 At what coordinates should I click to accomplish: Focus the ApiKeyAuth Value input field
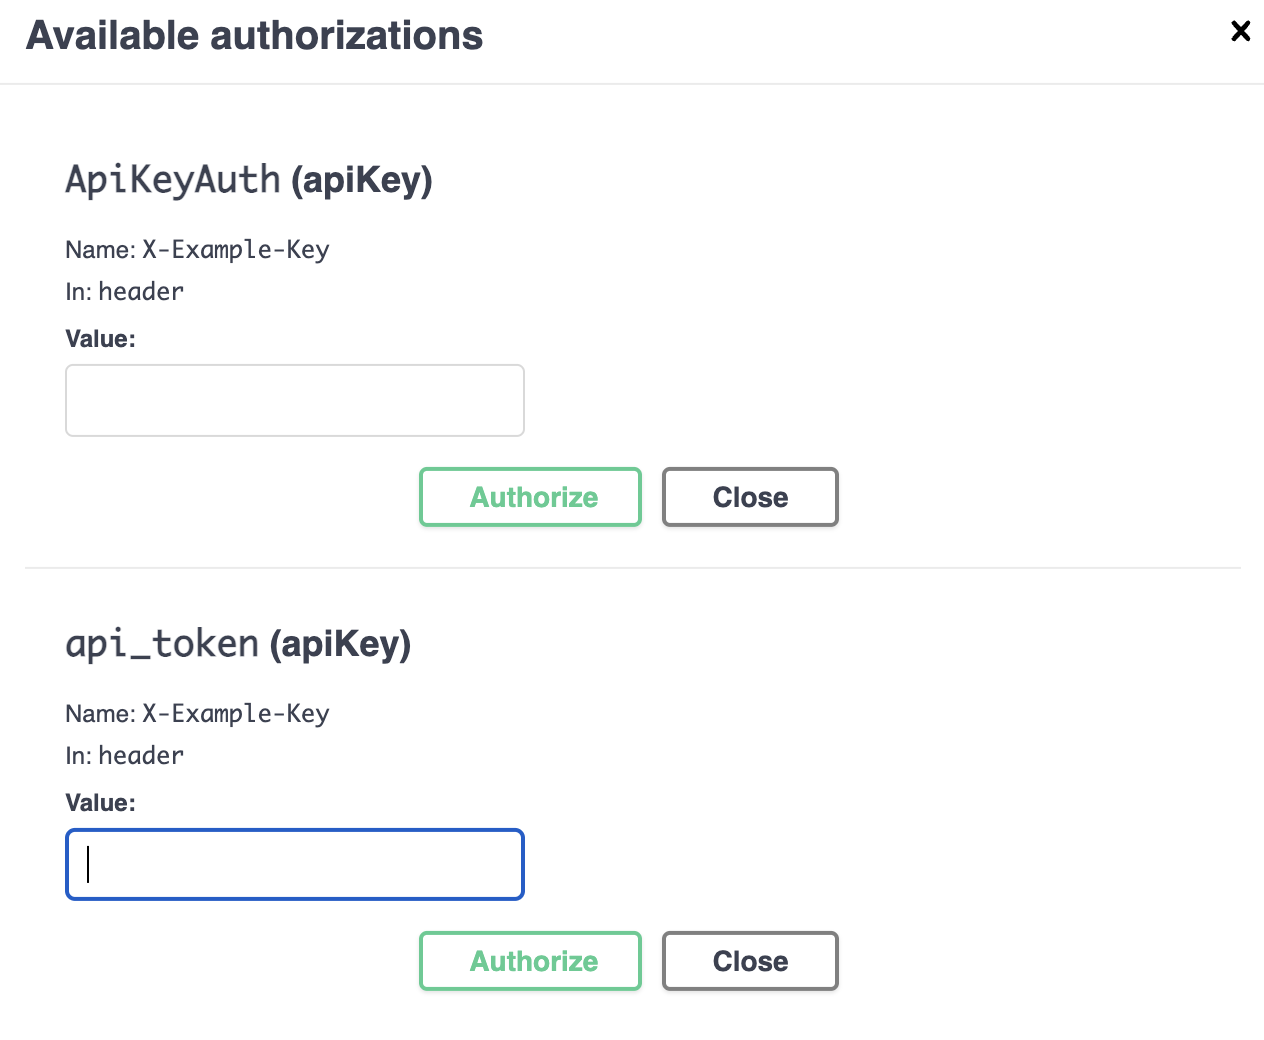295,400
